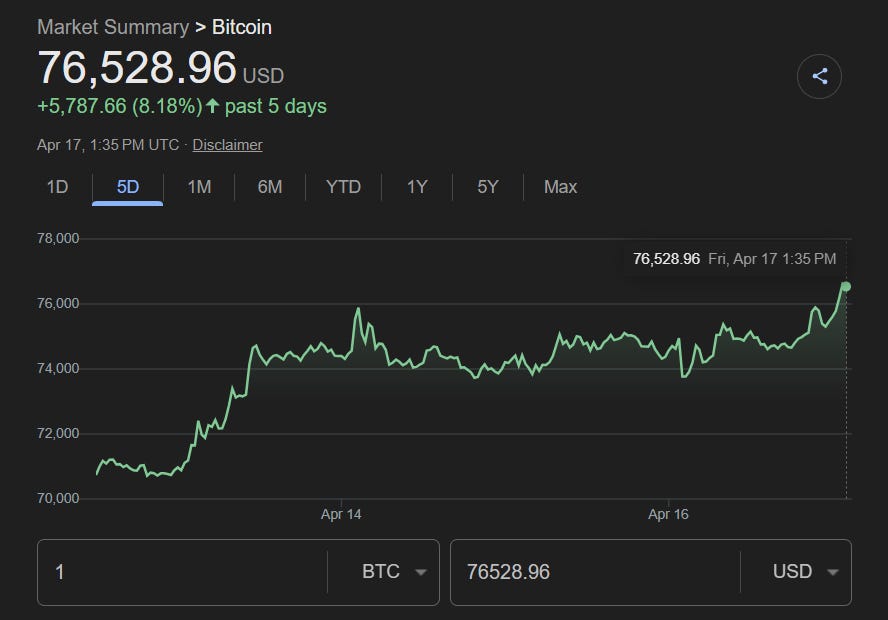Open the BTC currency dropdown

(x=394, y=572)
